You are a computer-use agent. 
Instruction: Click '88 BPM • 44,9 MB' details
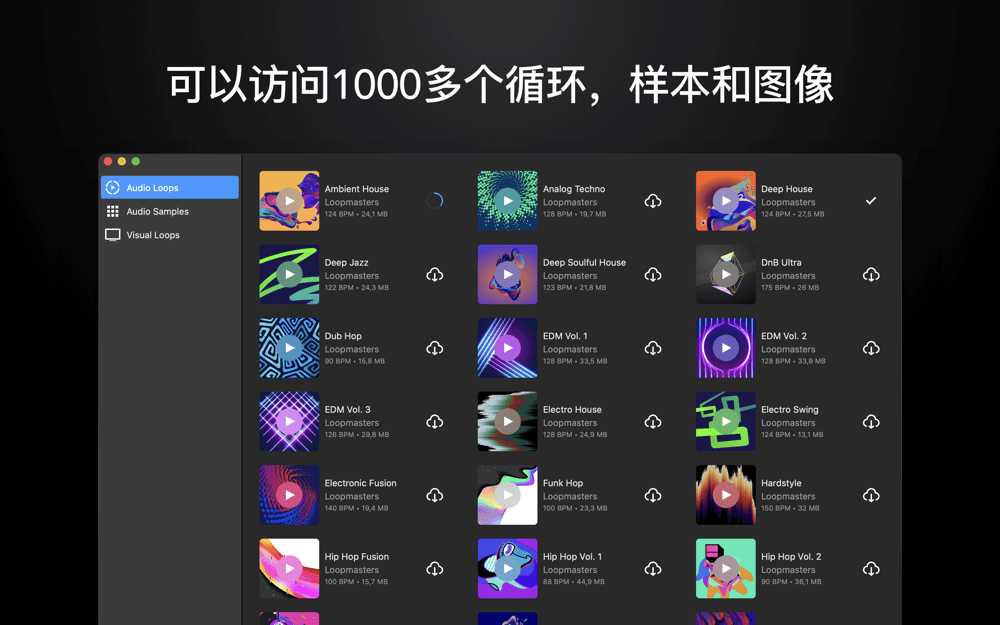pyautogui.click(x=573, y=582)
